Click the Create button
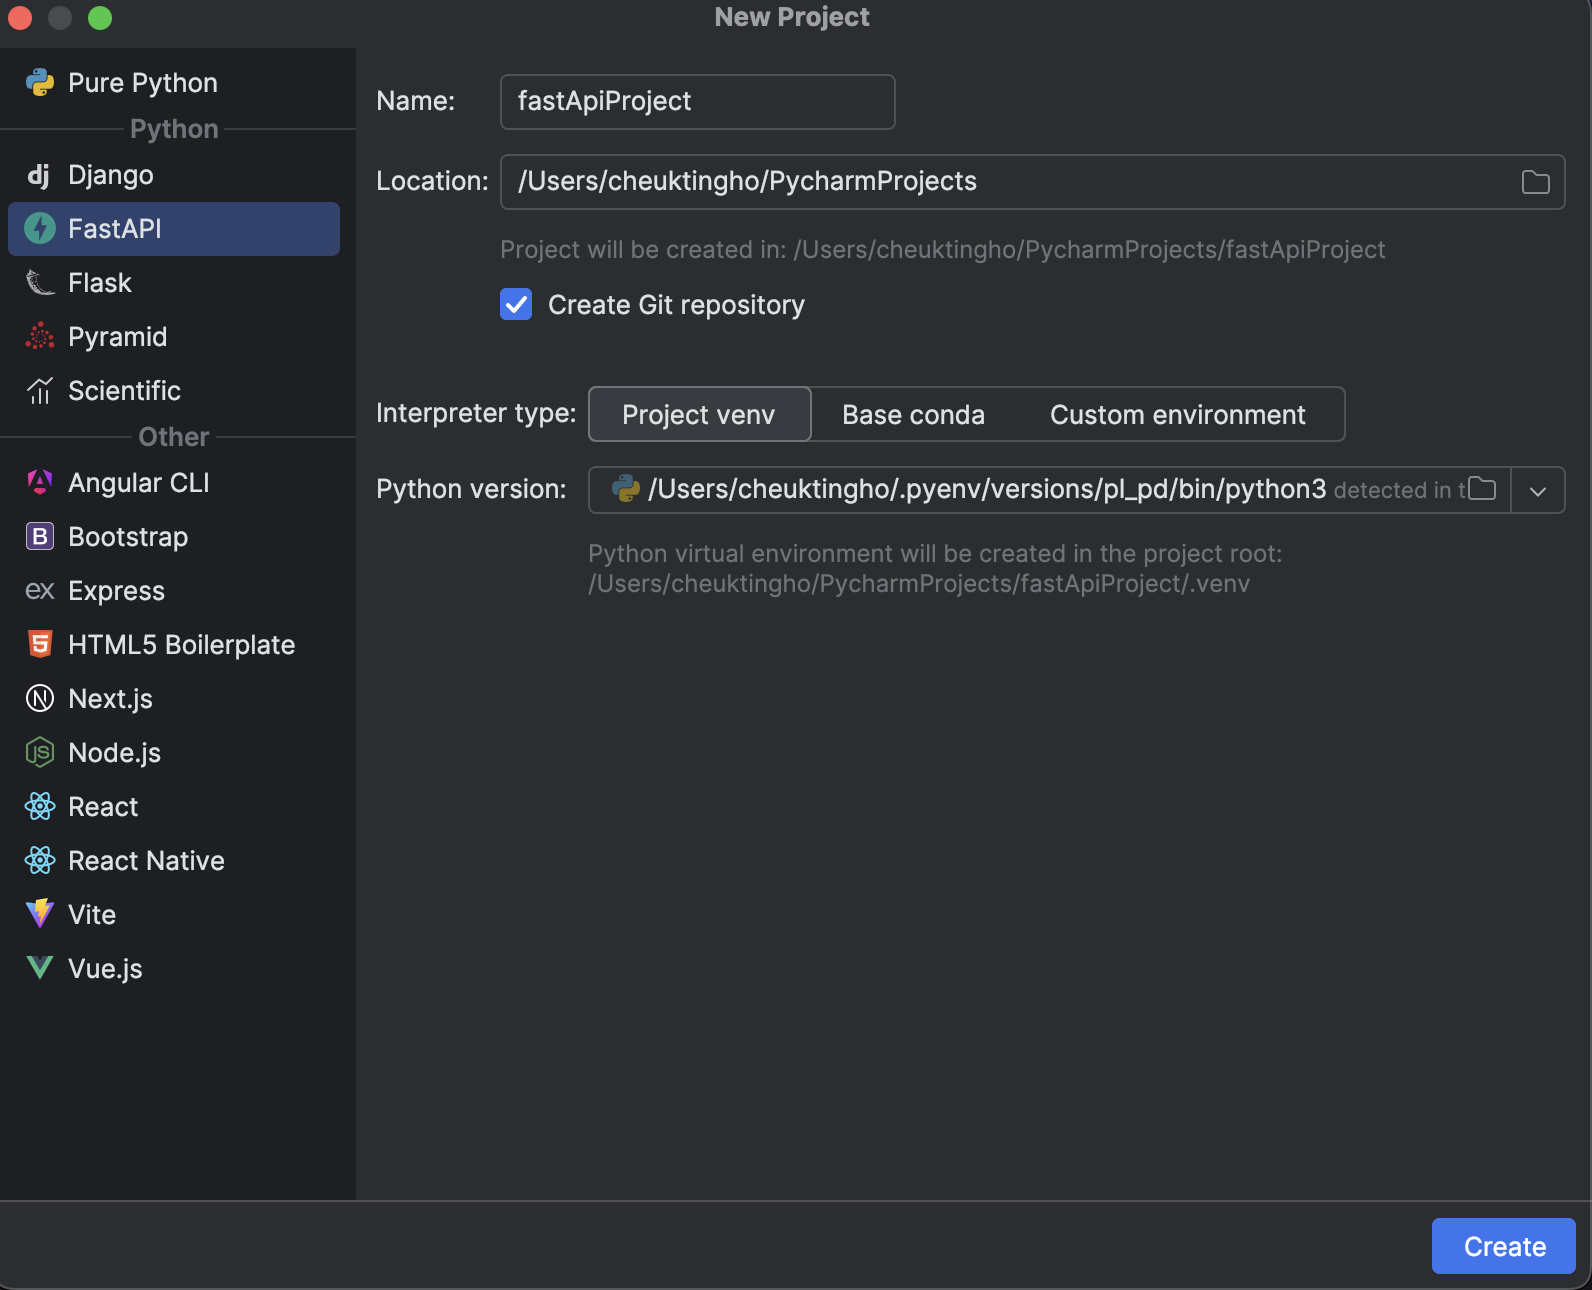1592x1290 pixels. click(x=1504, y=1246)
